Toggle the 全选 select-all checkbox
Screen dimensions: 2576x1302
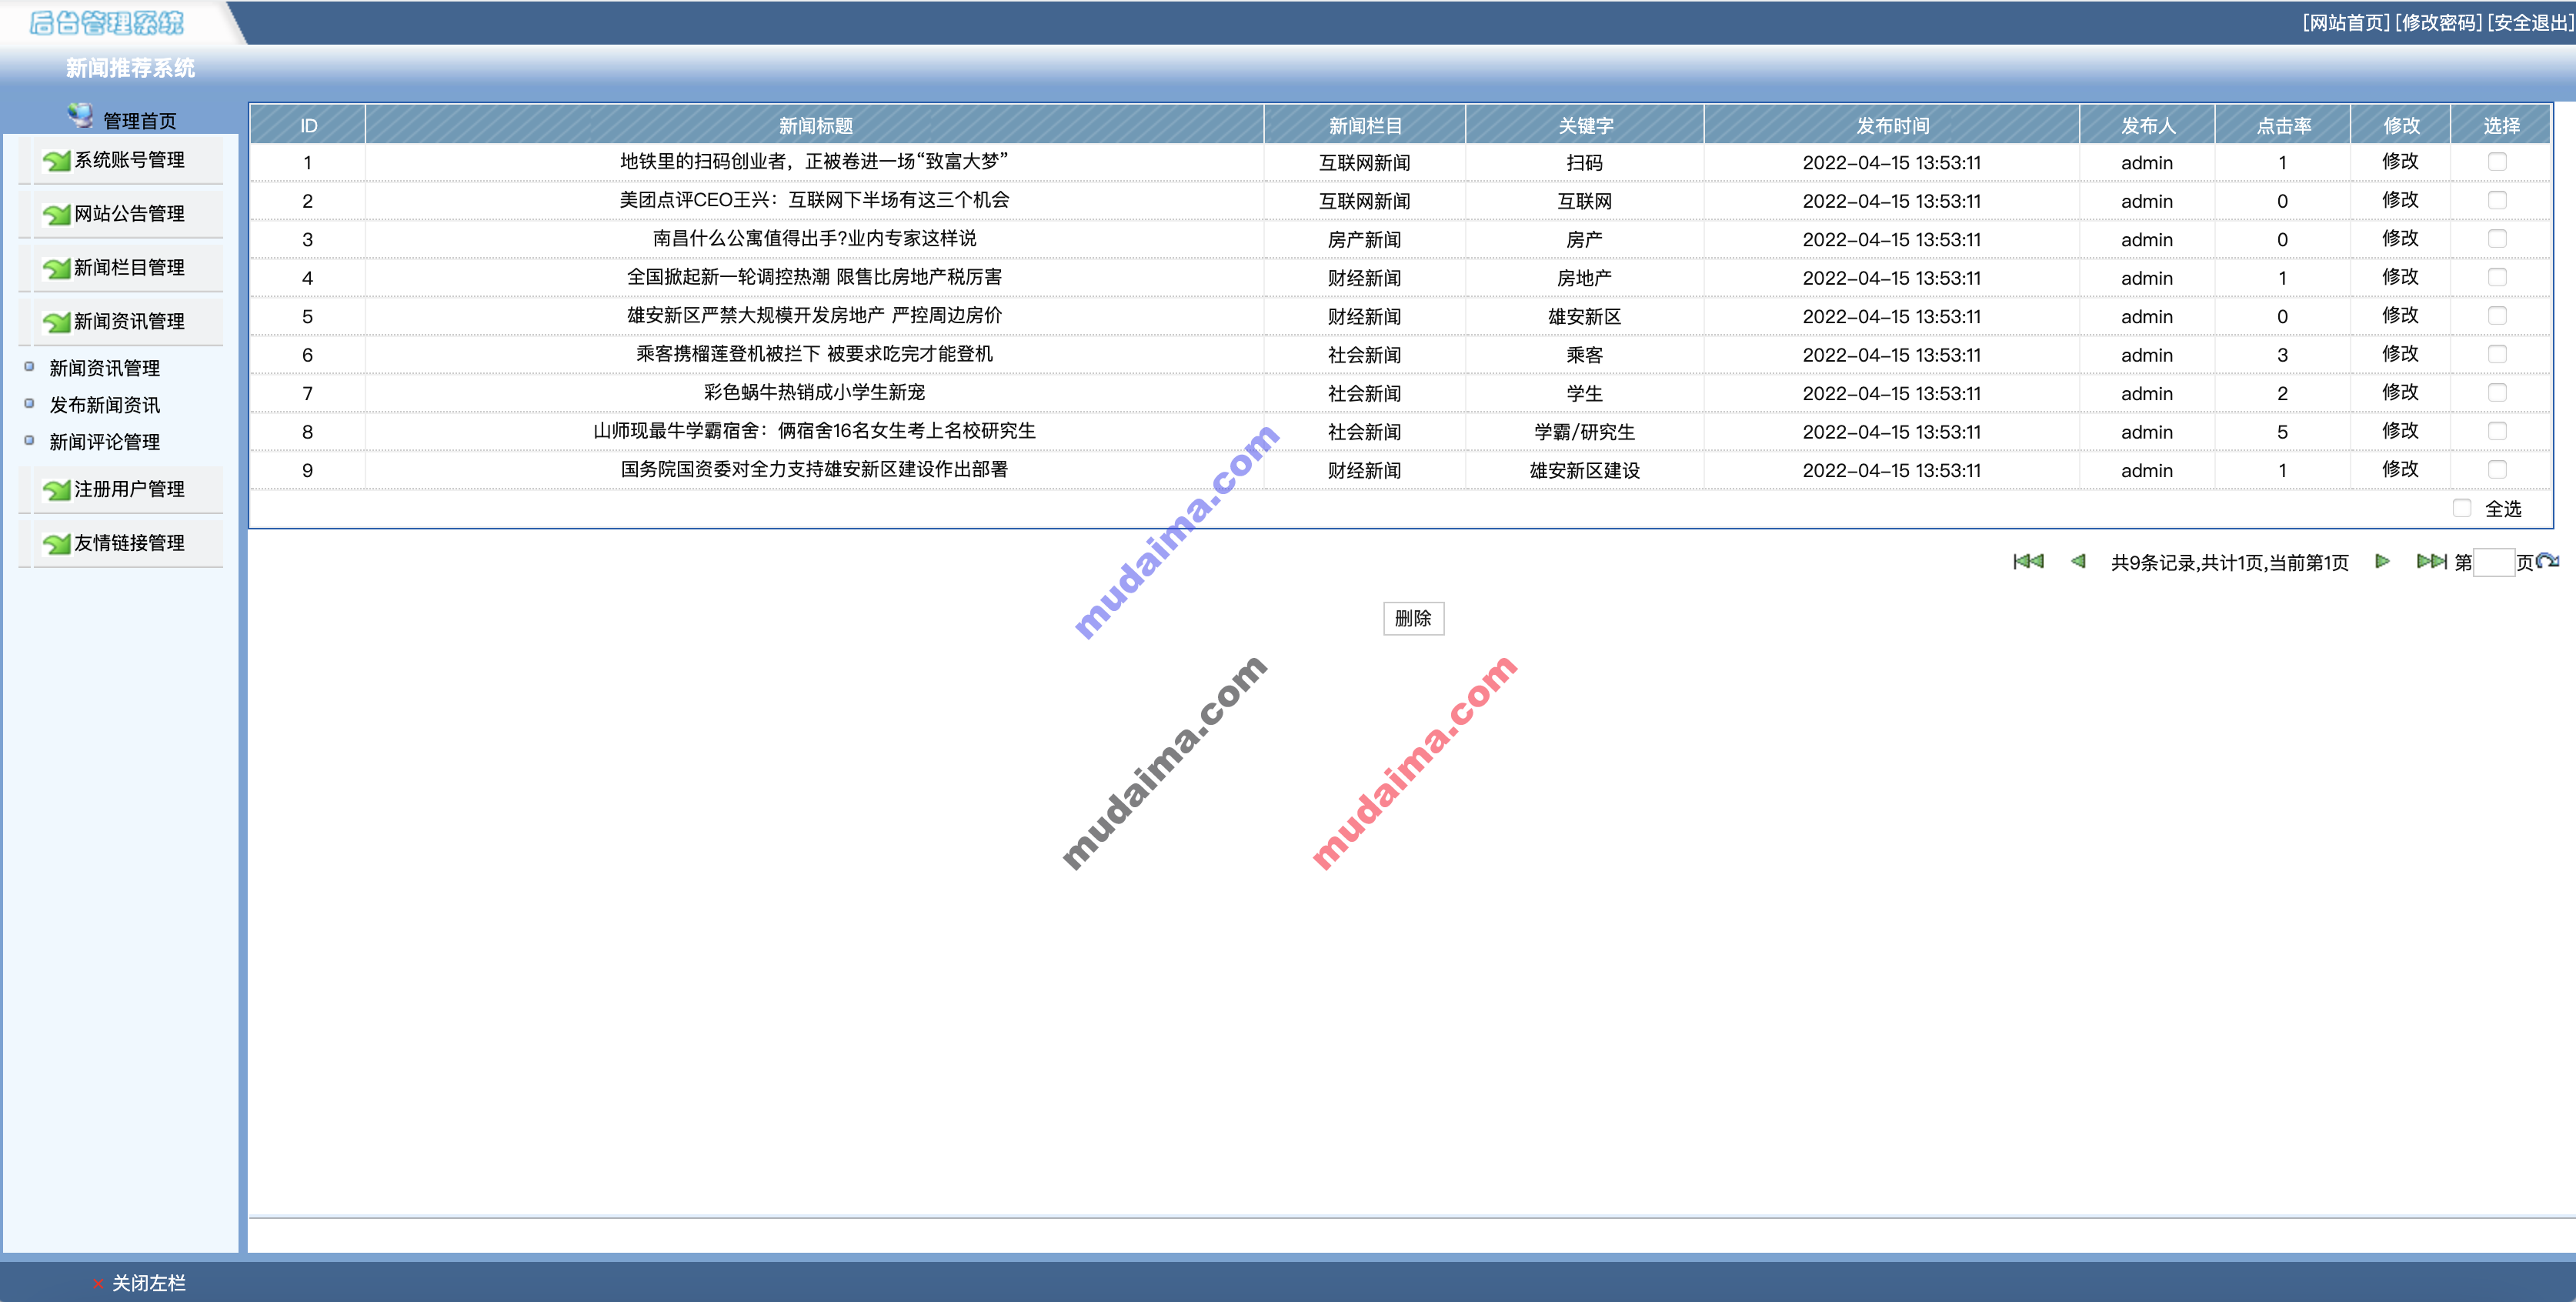[x=2462, y=508]
